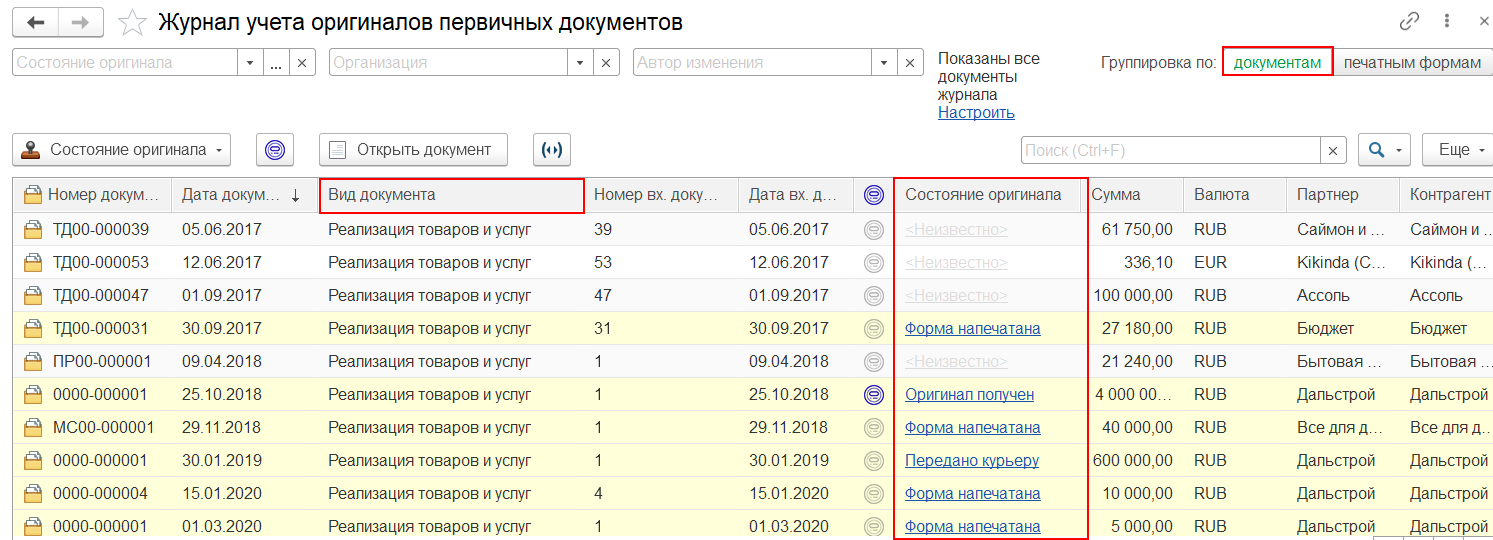Click the back navigation arrow
The height and width of the screenshot is (540, 1493).
[36, 22]
